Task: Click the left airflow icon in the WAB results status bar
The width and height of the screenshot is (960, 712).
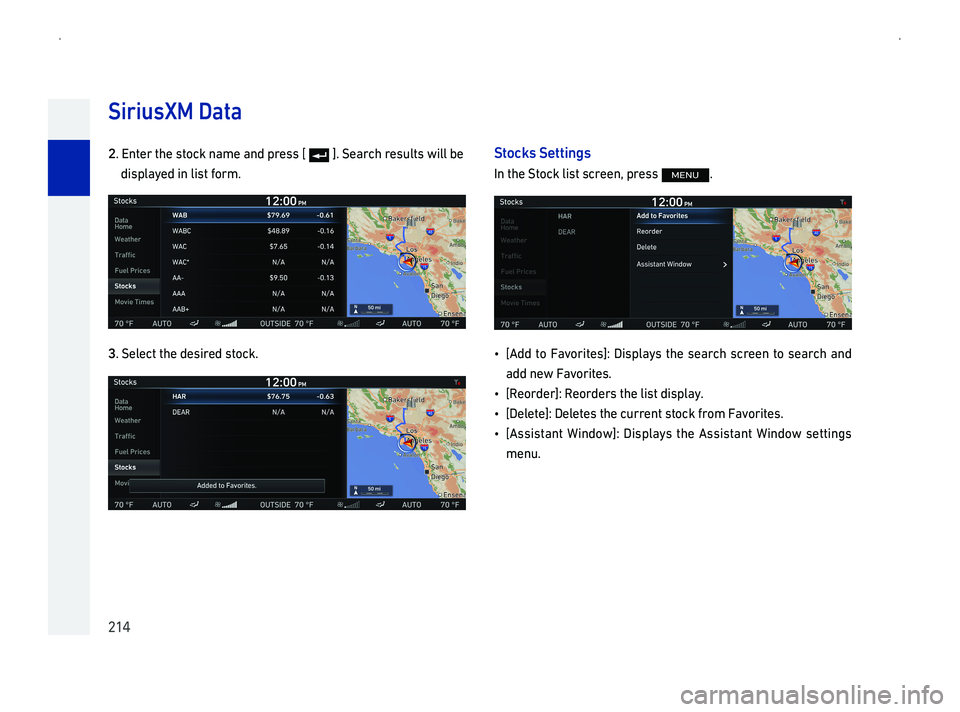Action: tap(194, 323)
